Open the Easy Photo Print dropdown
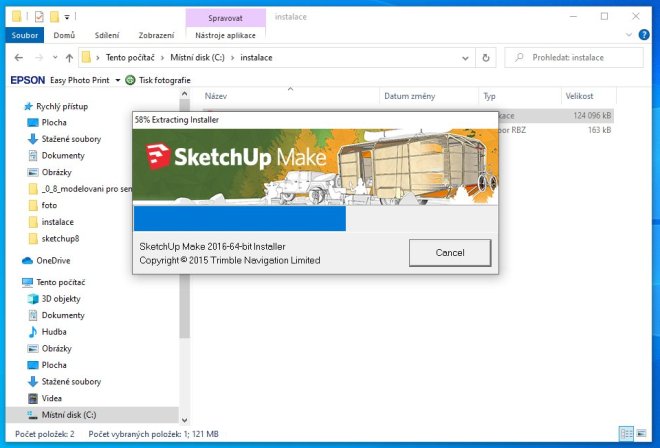 117,80
